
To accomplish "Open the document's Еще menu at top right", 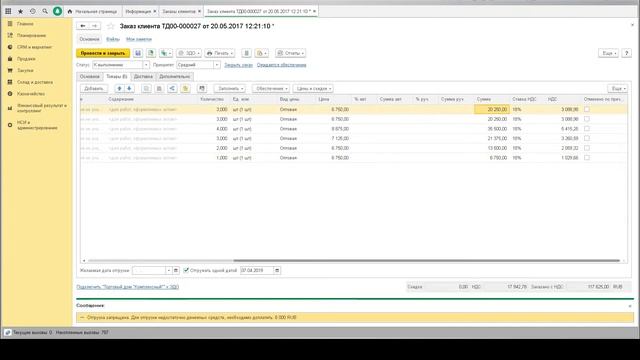I will pyautogui.click(x=608, y=53).
